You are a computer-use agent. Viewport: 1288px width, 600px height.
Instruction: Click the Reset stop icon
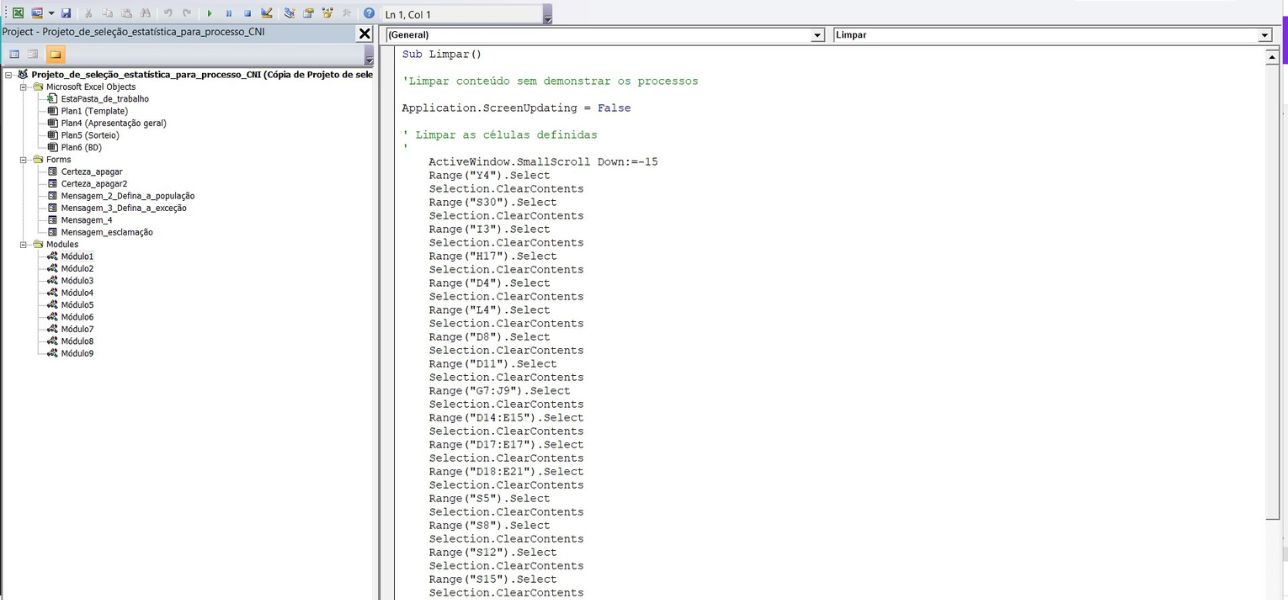247,13
